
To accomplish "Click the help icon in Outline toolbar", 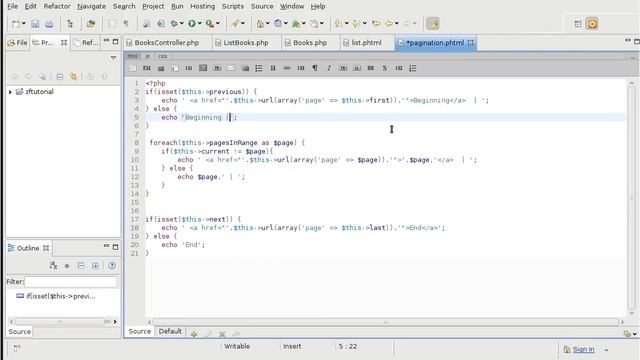I will click(111, 266).
